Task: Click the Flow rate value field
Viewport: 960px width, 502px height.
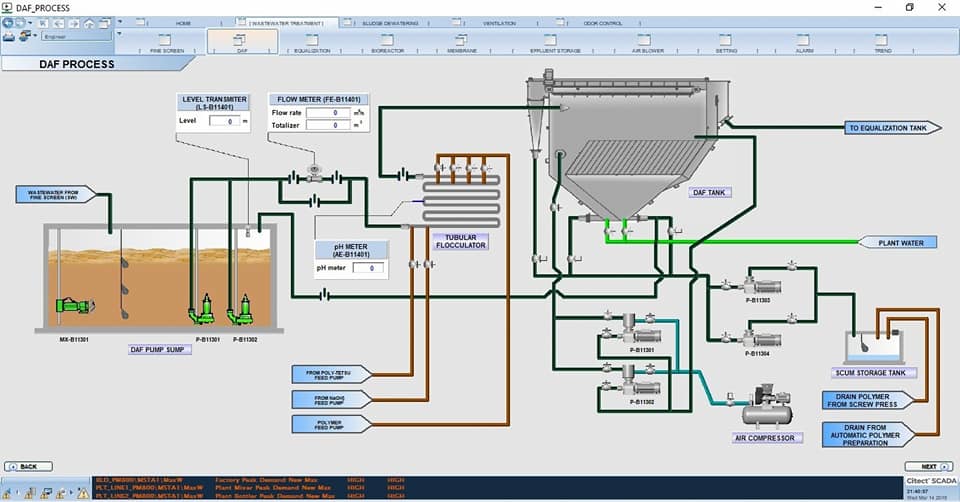Action: [x=328, y=113]
